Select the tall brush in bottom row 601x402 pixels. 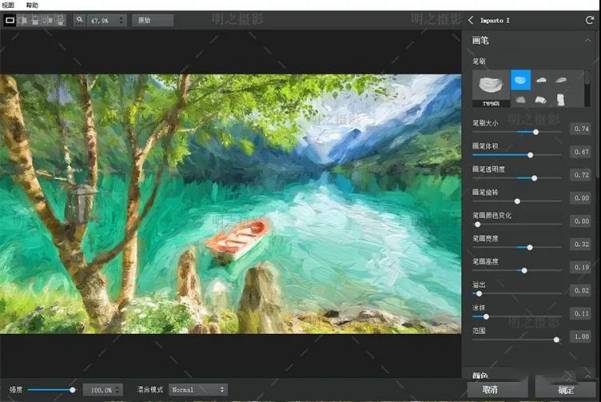(x=562, y=99)
